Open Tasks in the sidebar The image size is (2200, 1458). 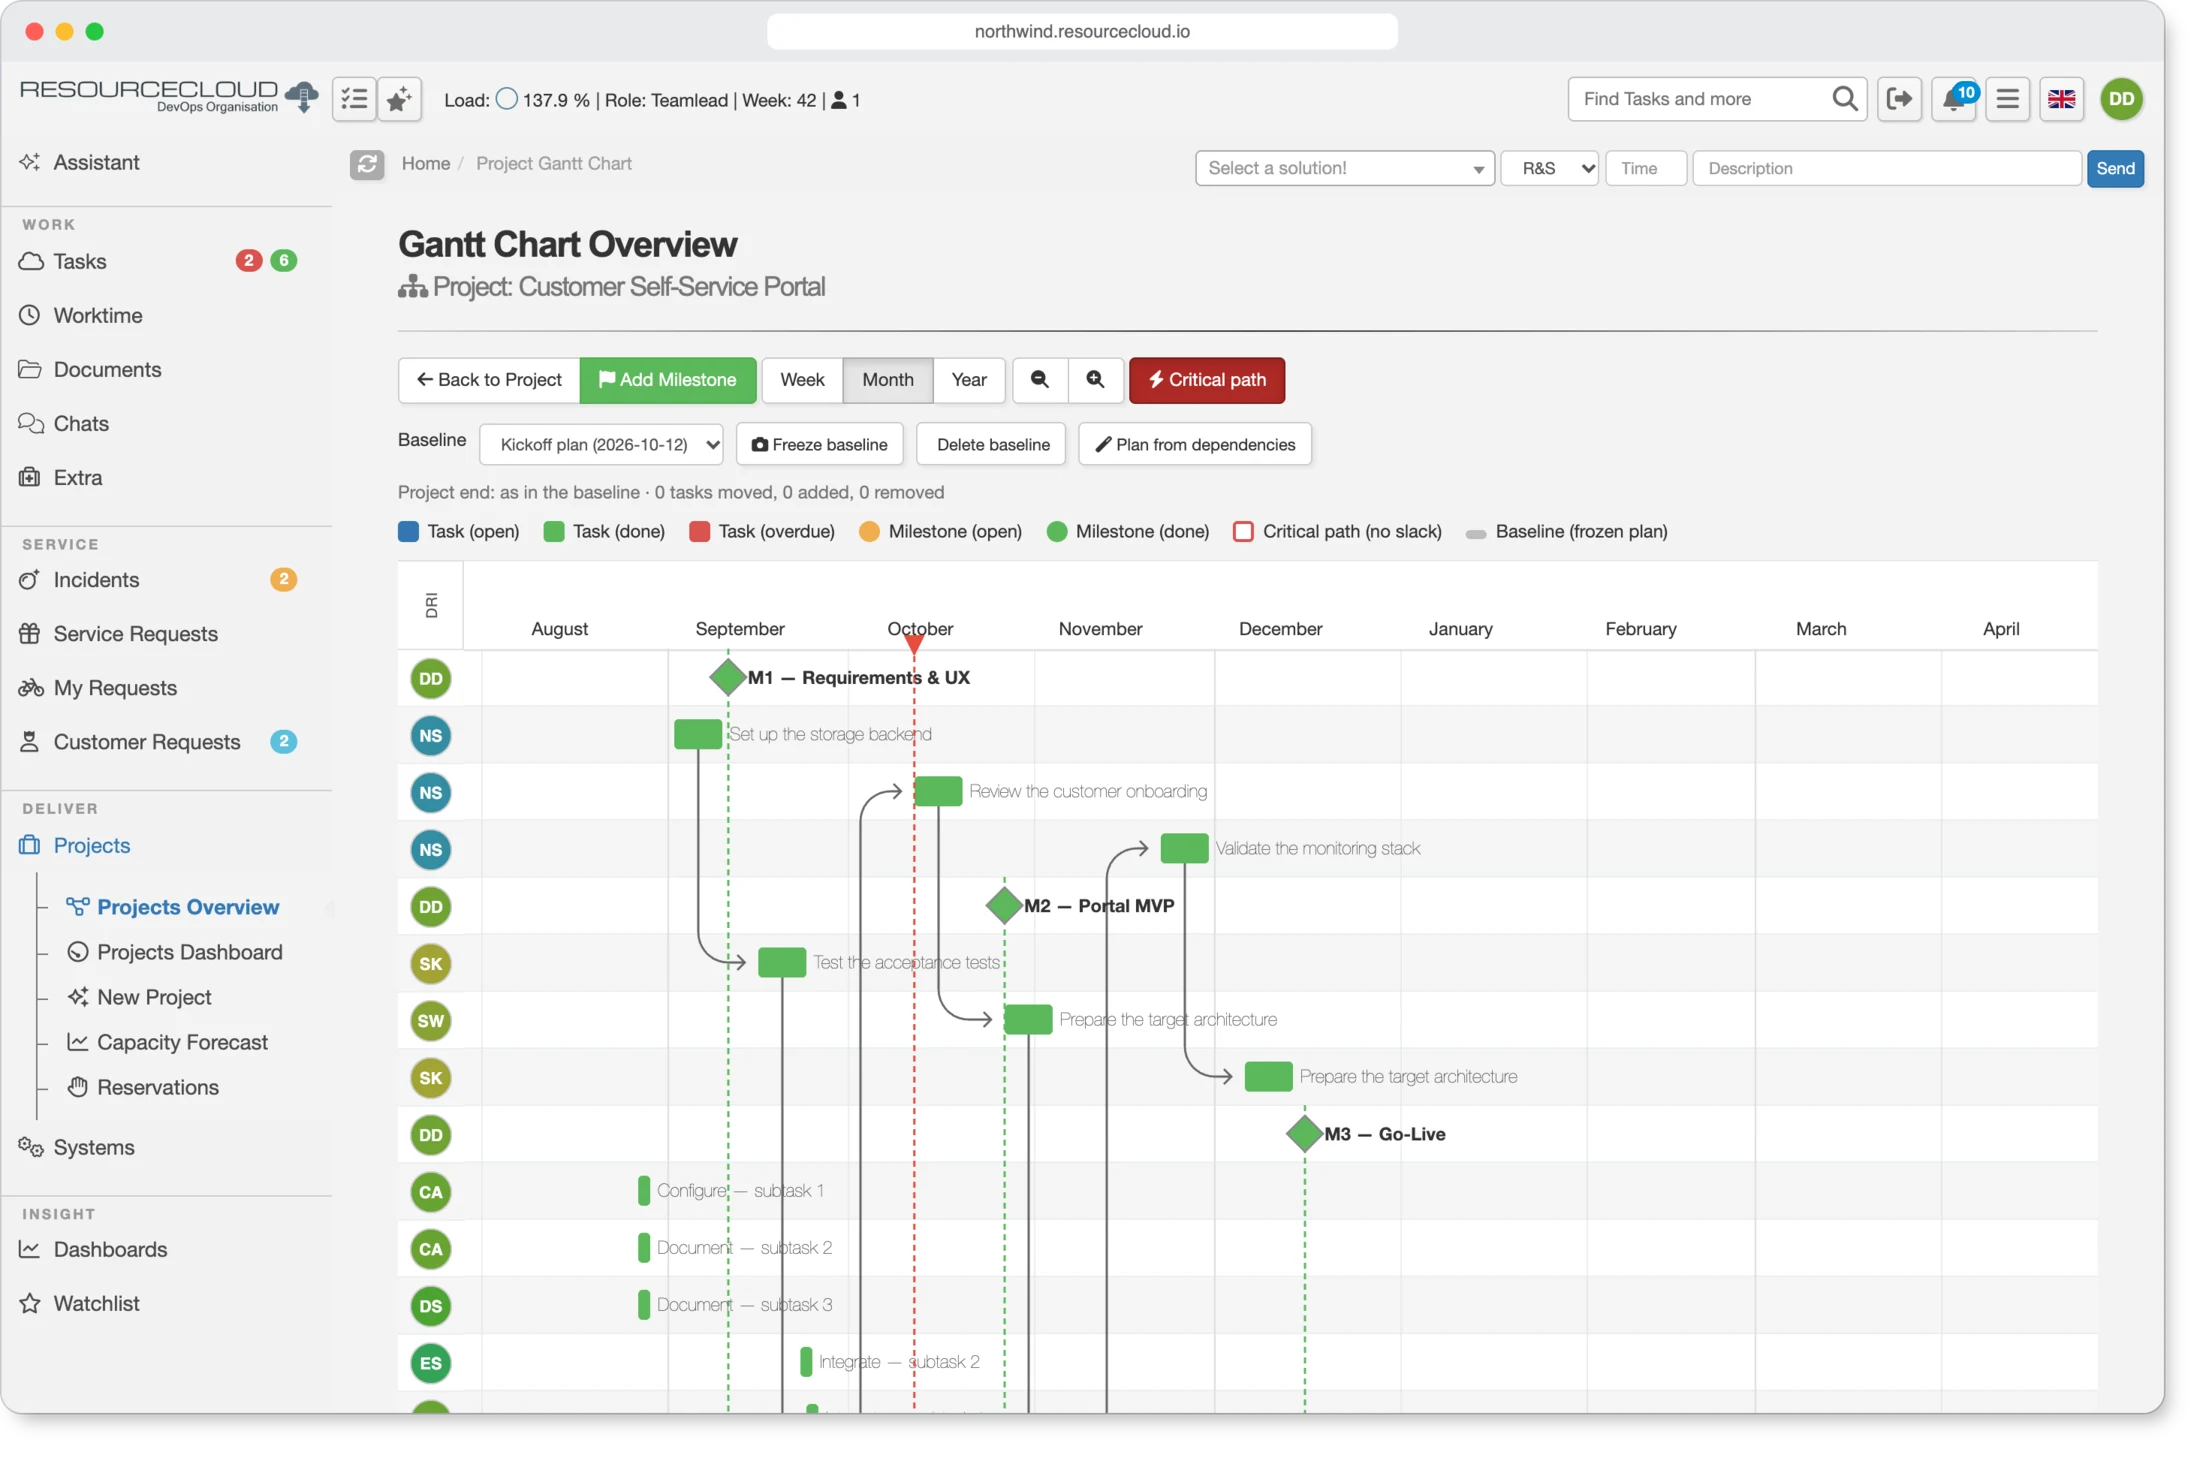(x=80, y=261)
